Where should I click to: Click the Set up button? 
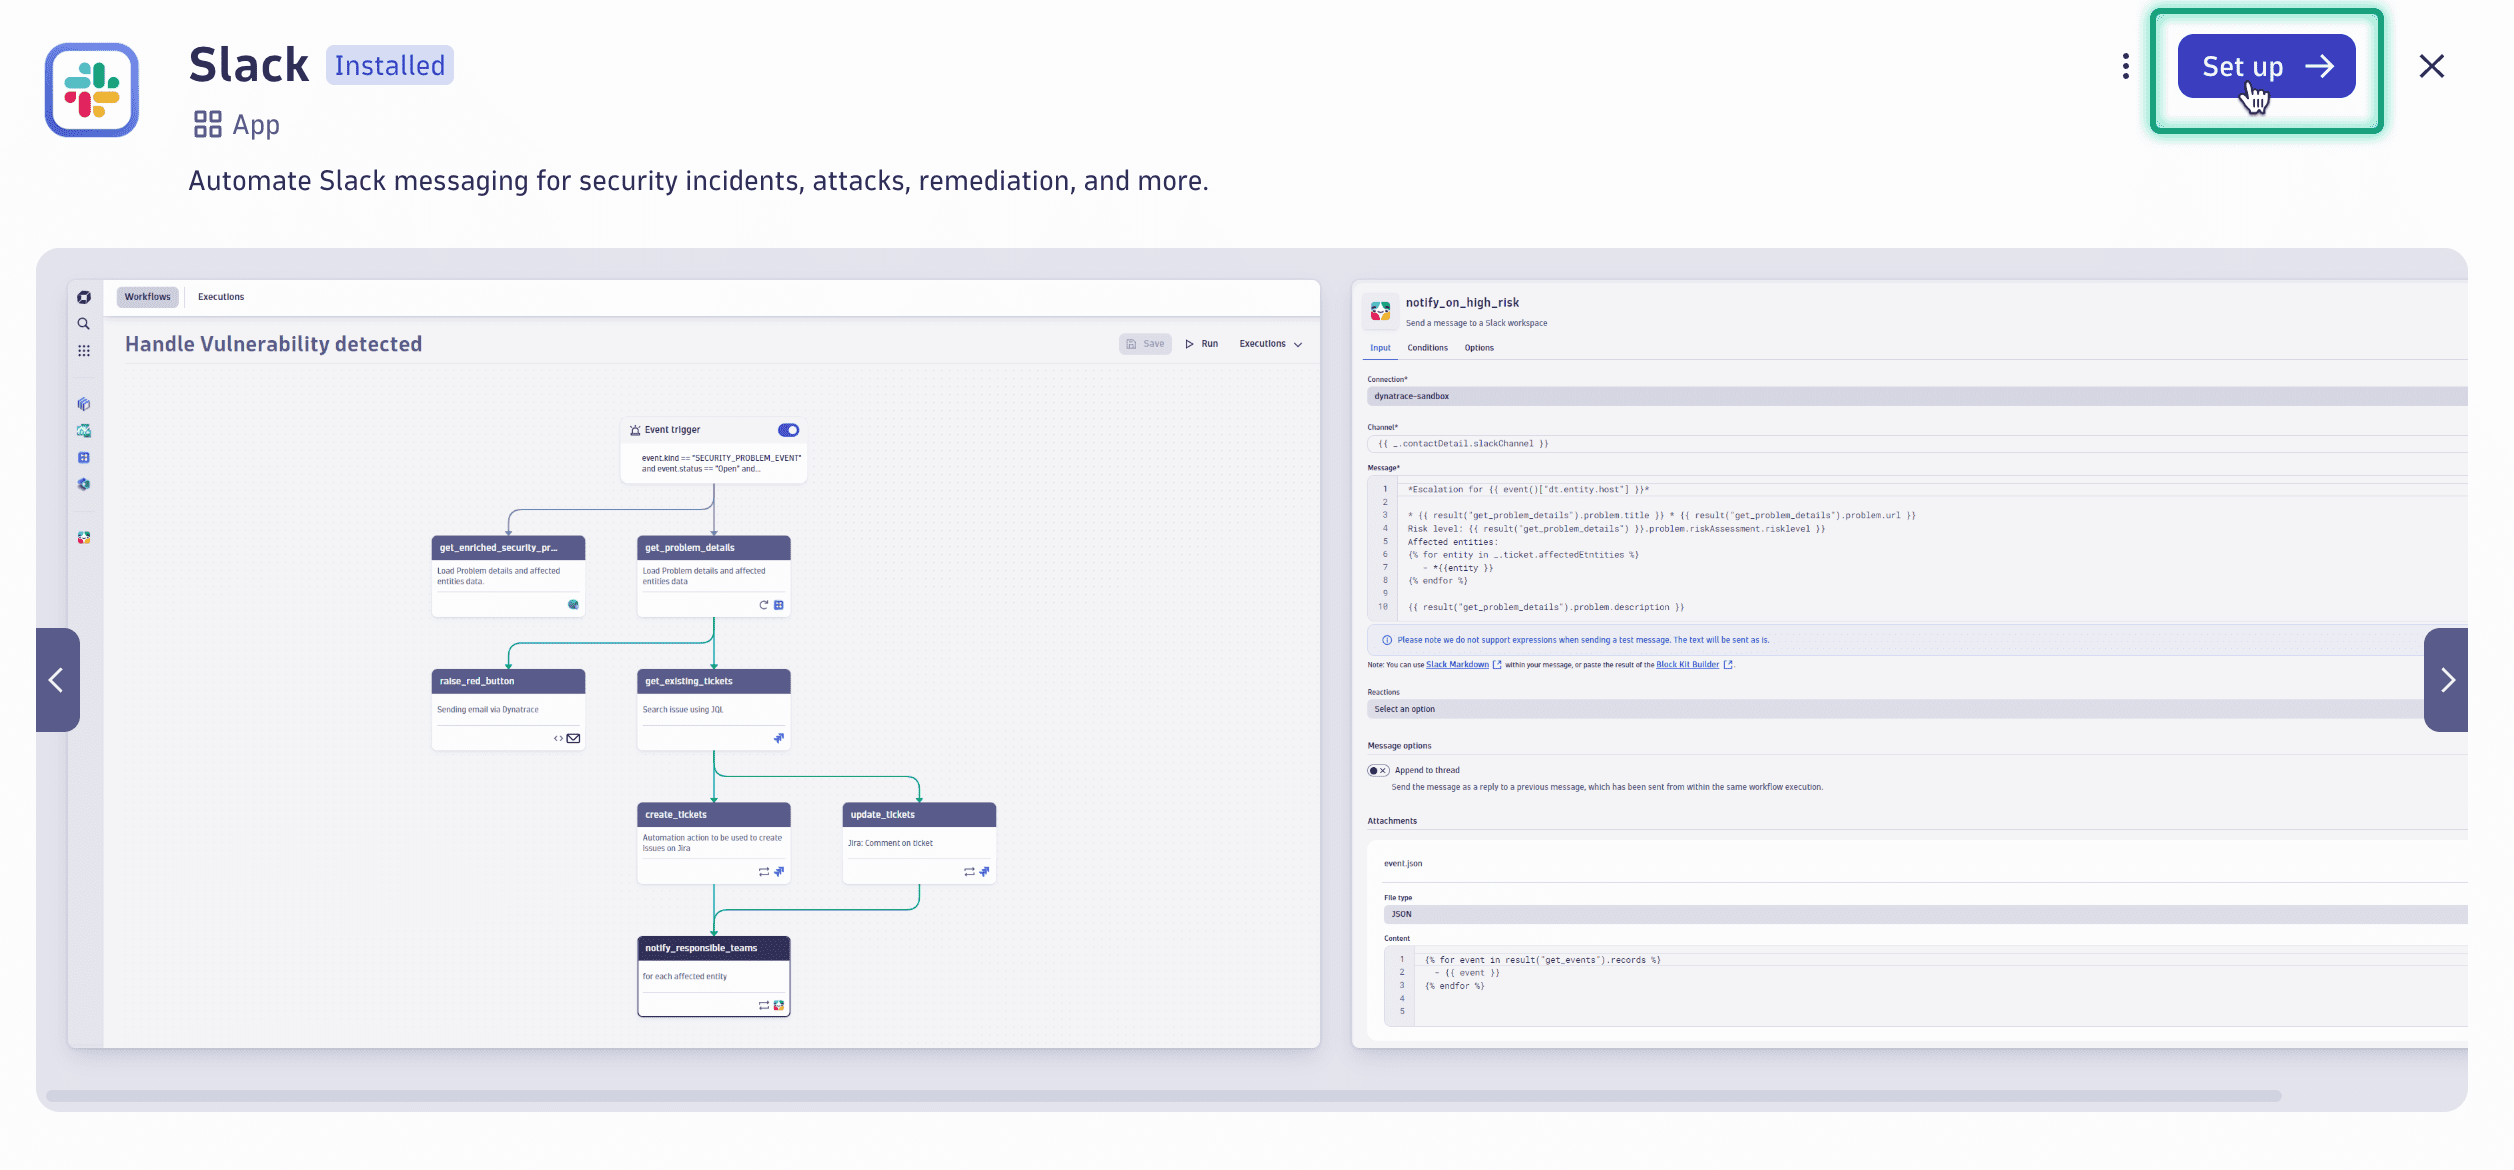(2266, 66)
